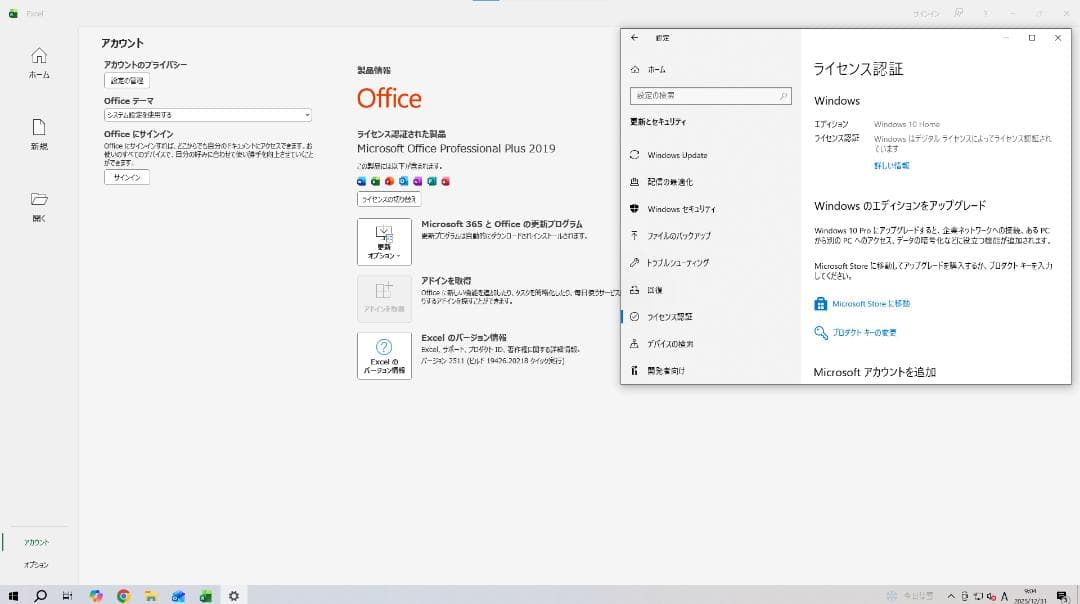Click the ライセンスの切り替え button
Viewport: 1080px width, 604px height.
click(389, 199)
